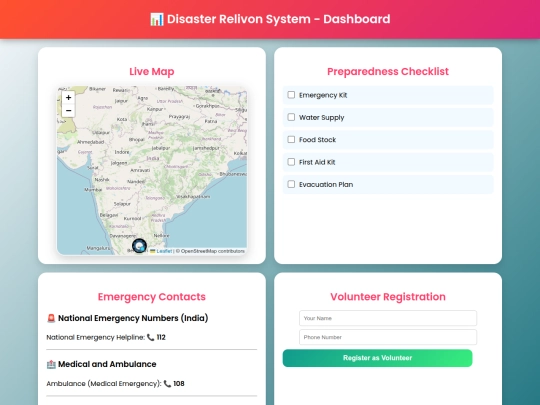Click the bar chart icon in header
The width and height of the screenshot is (540, 405).
click(x=157, y=19)
